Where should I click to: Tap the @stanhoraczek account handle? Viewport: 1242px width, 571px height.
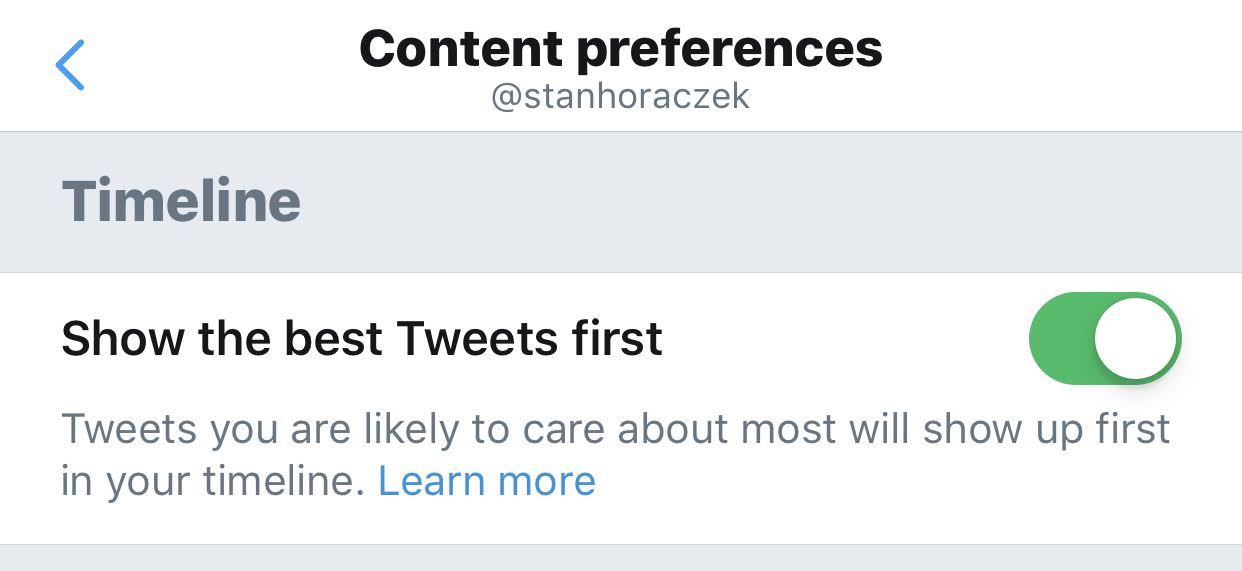620,97
